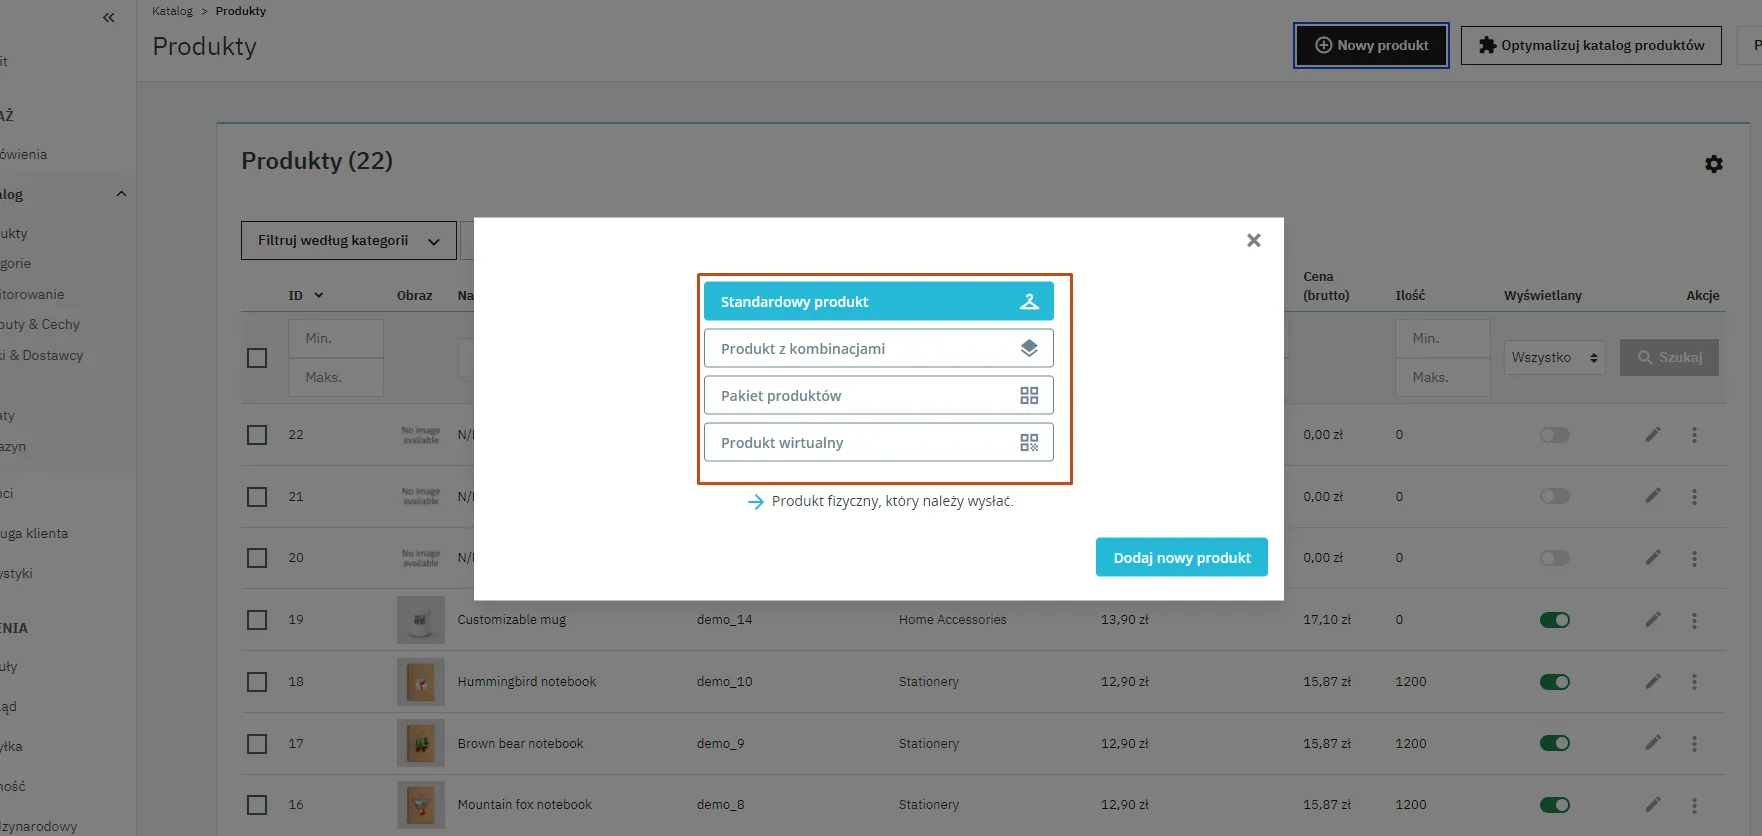The height and width of the screenshot is (836, 1762).
Task: Tick checkbox for product ID 18
Action: (257, 682)
